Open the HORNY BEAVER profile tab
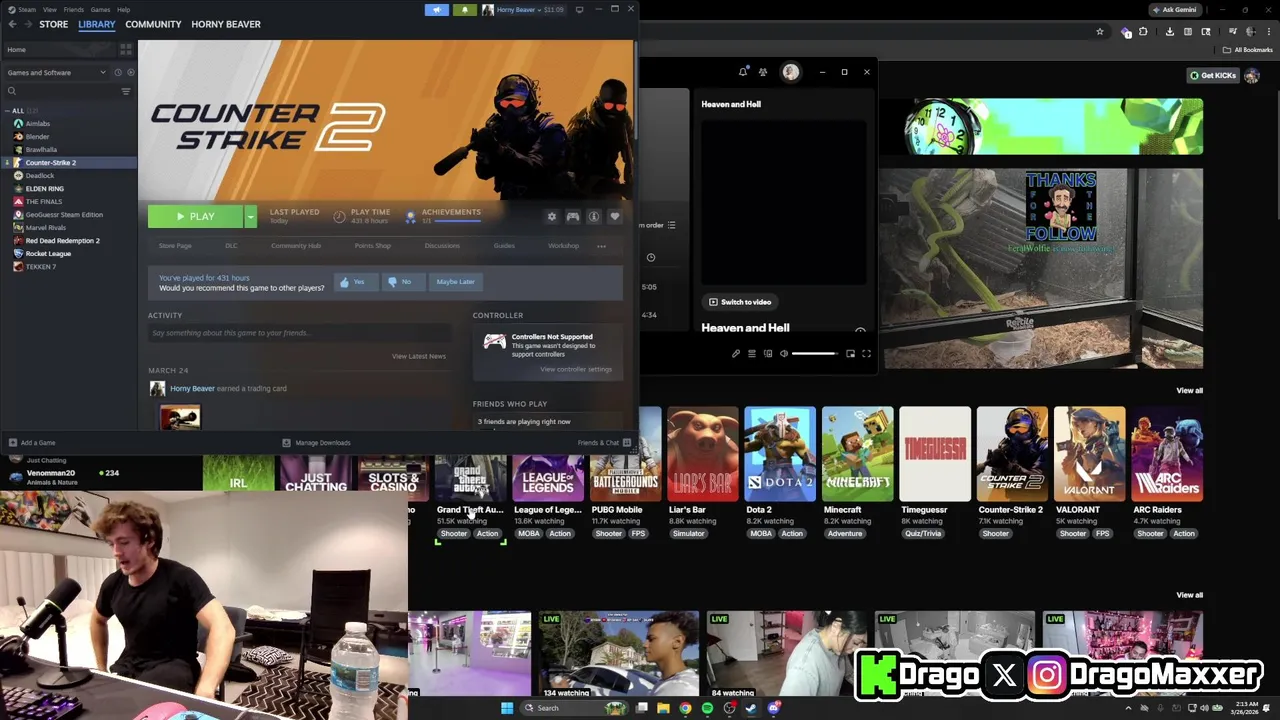 pyautogui.click(x=226, y=24)
